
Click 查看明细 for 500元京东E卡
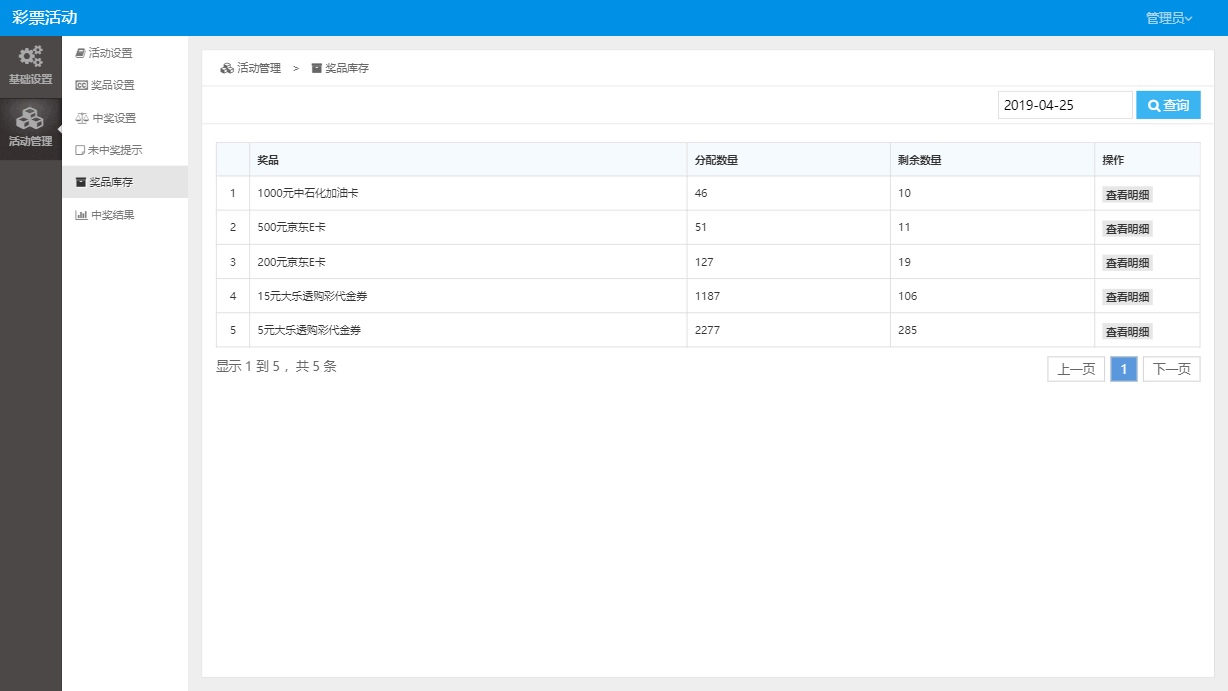click(x=1127, y=229)
